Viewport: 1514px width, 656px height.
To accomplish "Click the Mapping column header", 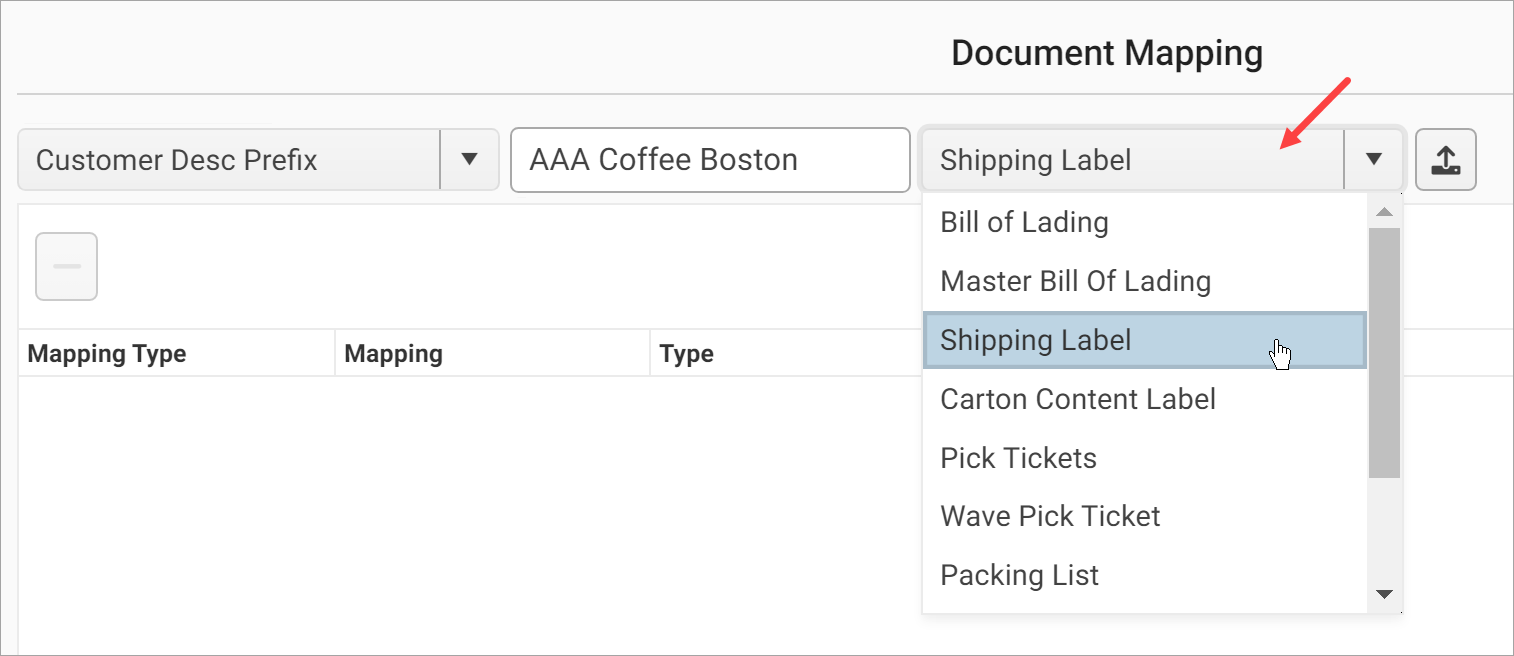I will click(392, 353).
